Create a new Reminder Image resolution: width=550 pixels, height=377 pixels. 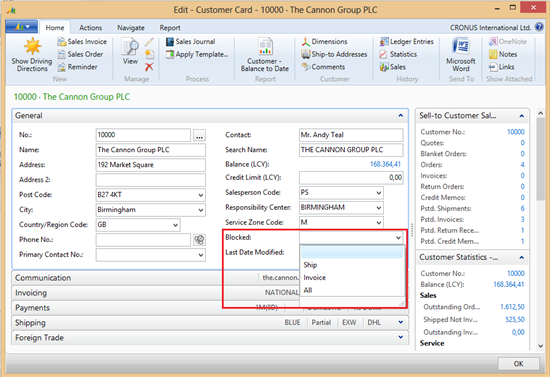tap(78, 67)
